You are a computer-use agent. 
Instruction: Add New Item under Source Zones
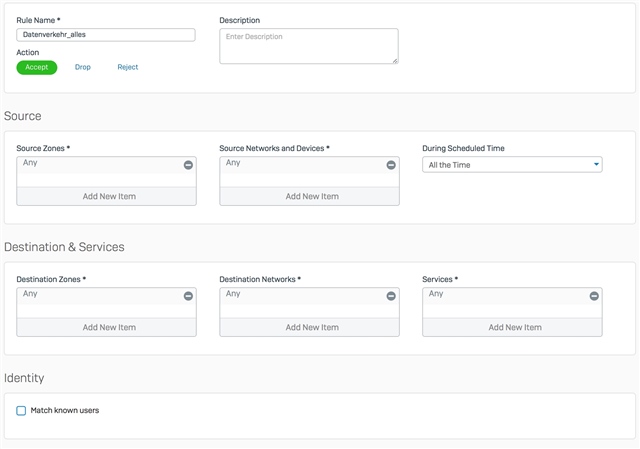click(107, 196)
